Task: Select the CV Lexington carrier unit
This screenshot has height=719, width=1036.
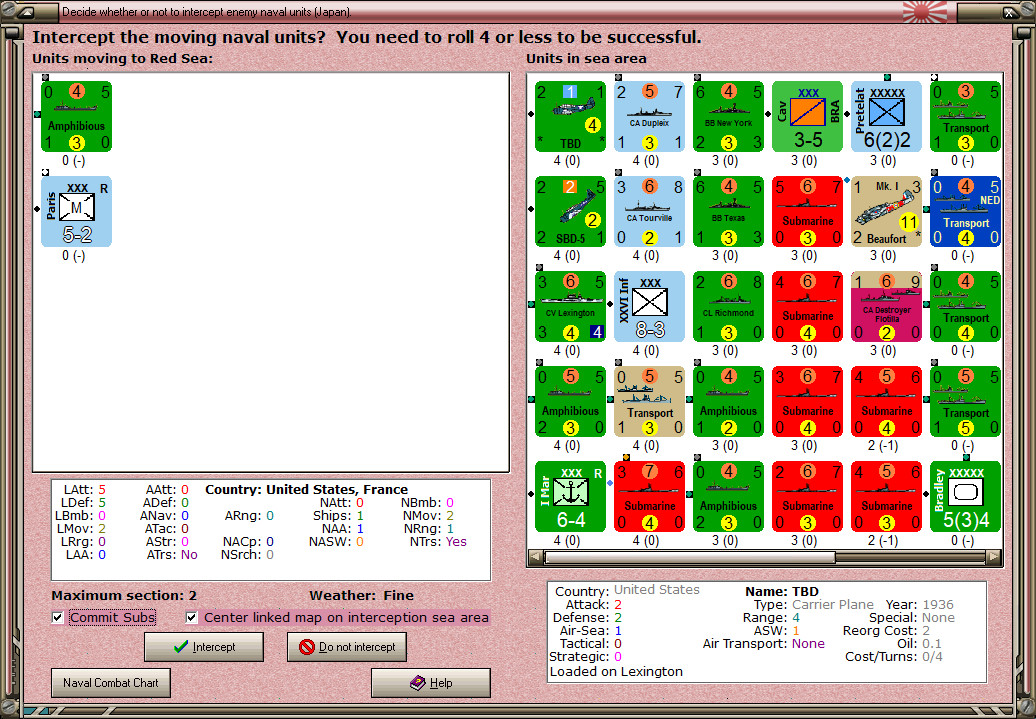Action: click(570, 307)
